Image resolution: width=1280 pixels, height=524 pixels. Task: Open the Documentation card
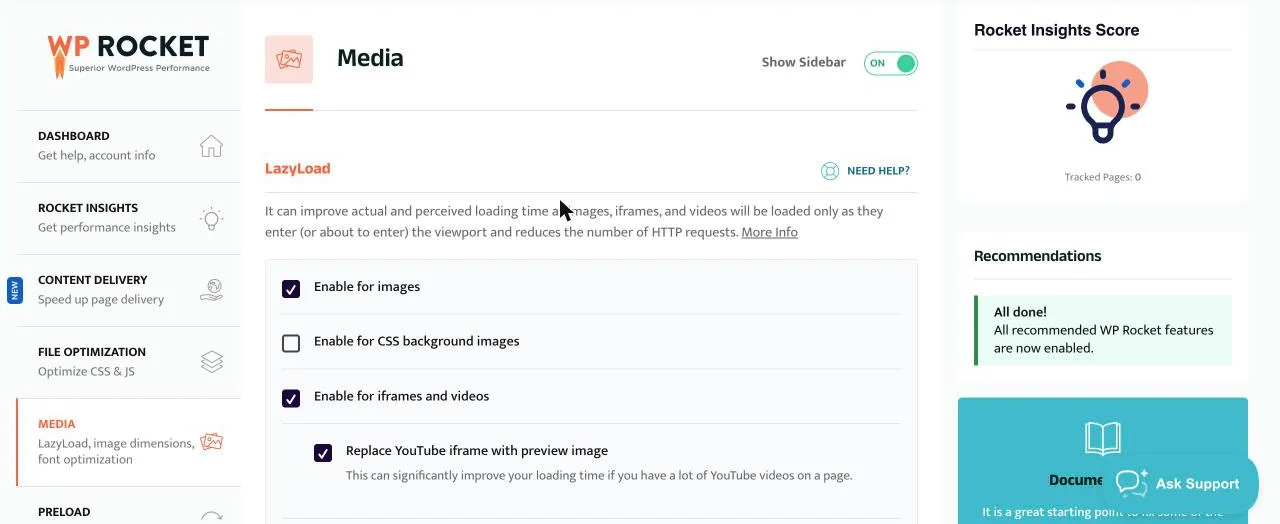1103,461
